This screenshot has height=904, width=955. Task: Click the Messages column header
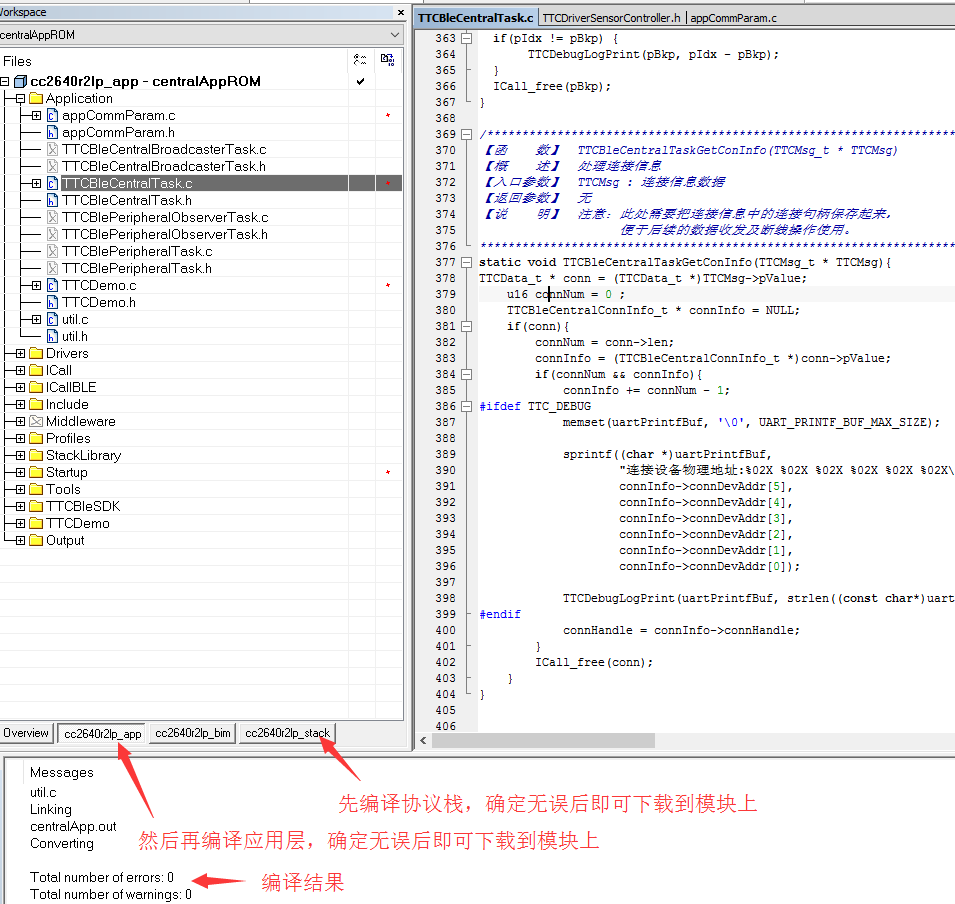(x=62, y=772)
